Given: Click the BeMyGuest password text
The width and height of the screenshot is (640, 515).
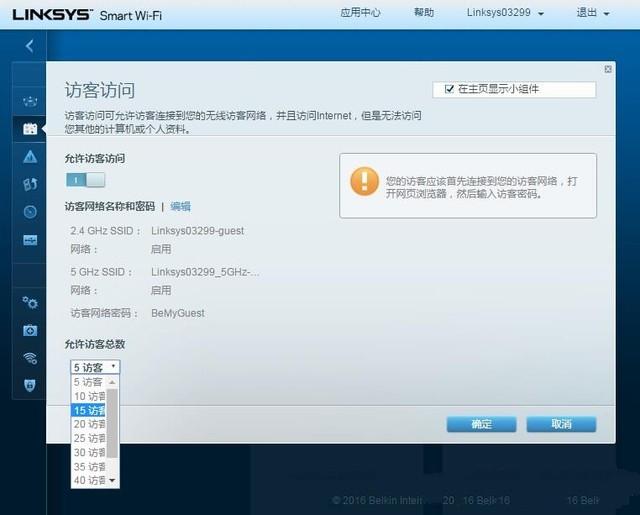Looking at the screenshot, I should click(178, 313).
